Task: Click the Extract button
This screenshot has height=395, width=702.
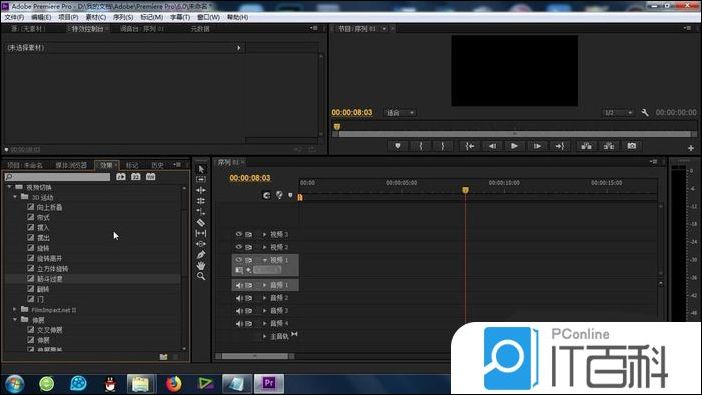Action: point(609,146)
